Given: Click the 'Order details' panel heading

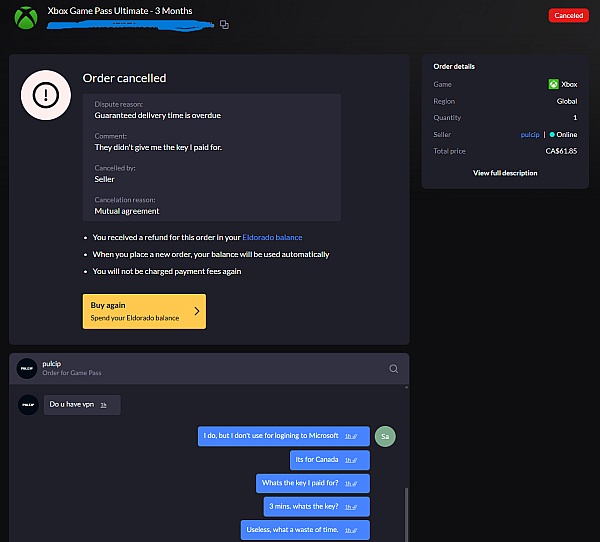Looking at the screenshot, I should (454, 67).
